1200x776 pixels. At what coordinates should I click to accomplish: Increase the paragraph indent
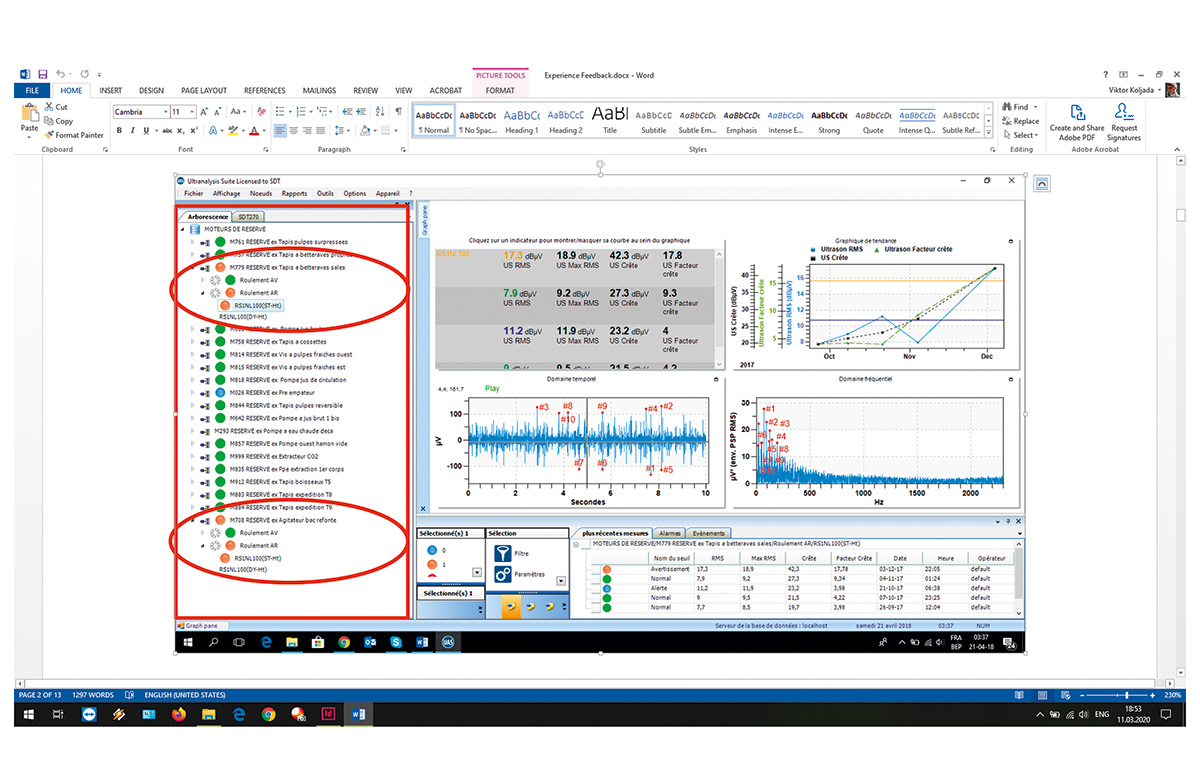[x=361, y=112]
